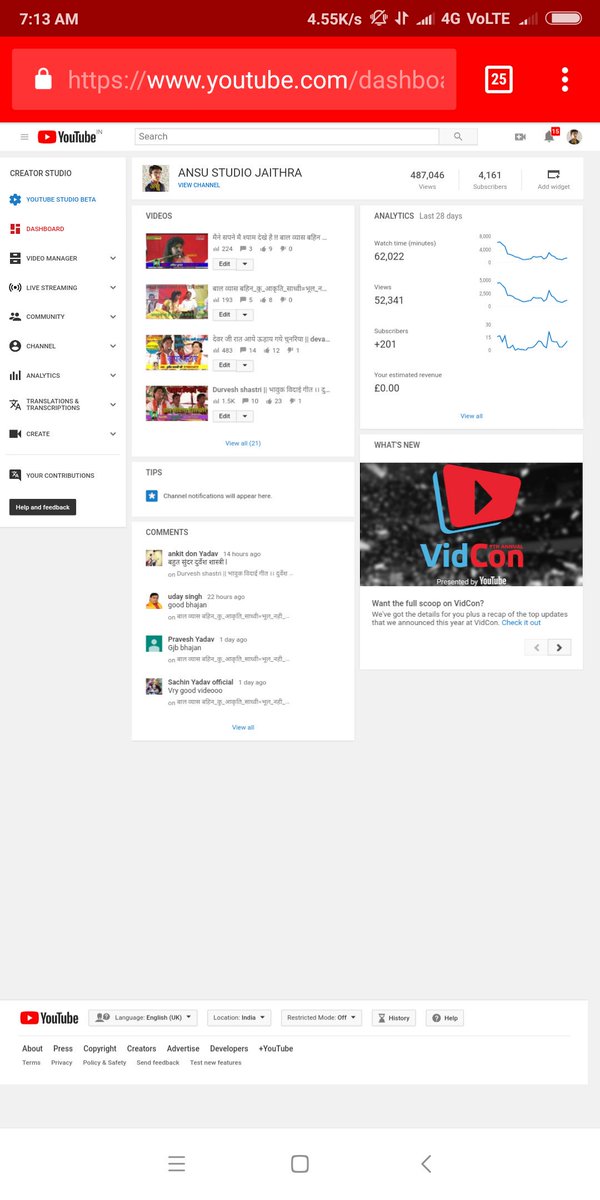
Task: Expand the Video Manager section
Action: 112,258
